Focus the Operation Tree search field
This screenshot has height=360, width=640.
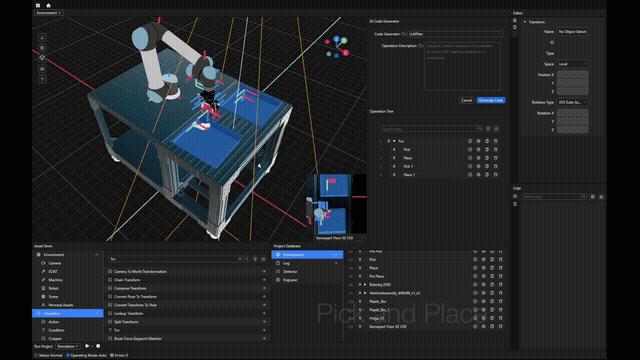(431, 129)
